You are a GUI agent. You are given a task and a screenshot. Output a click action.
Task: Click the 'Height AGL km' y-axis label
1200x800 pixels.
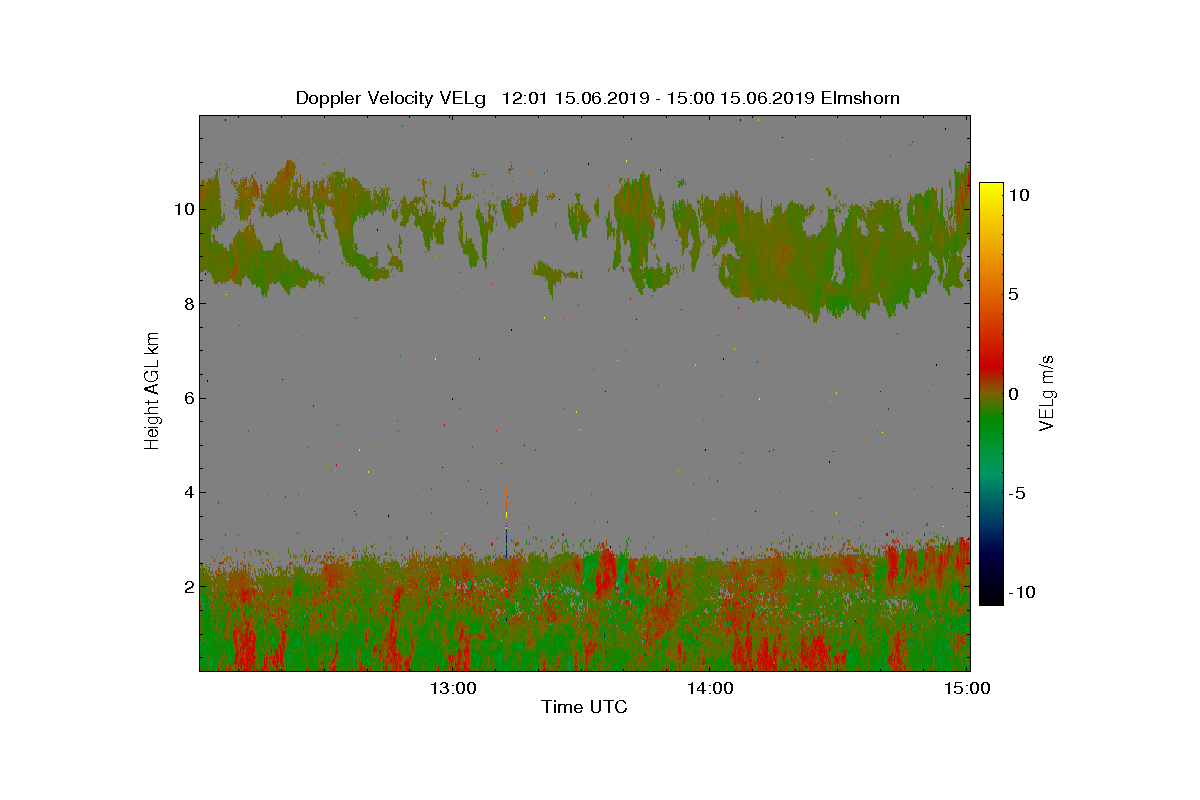click(152, 392)
